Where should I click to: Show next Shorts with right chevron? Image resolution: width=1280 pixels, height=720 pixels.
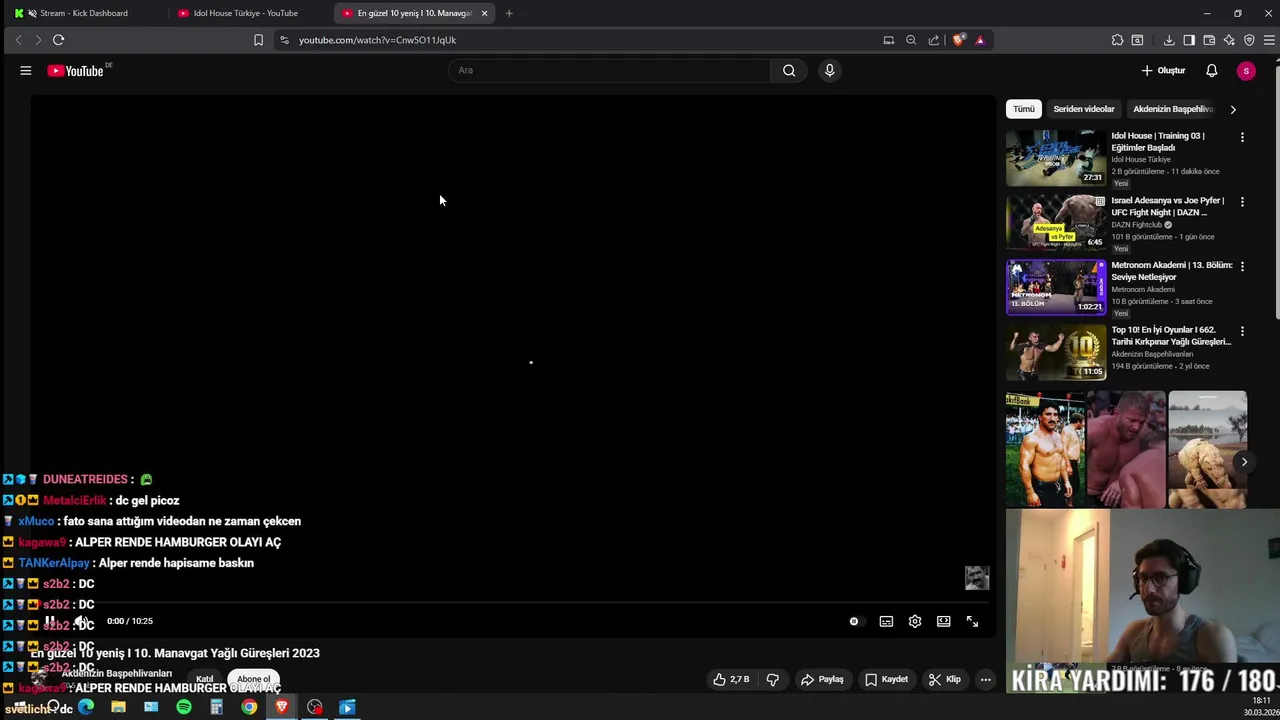(x=1244, y=462)
